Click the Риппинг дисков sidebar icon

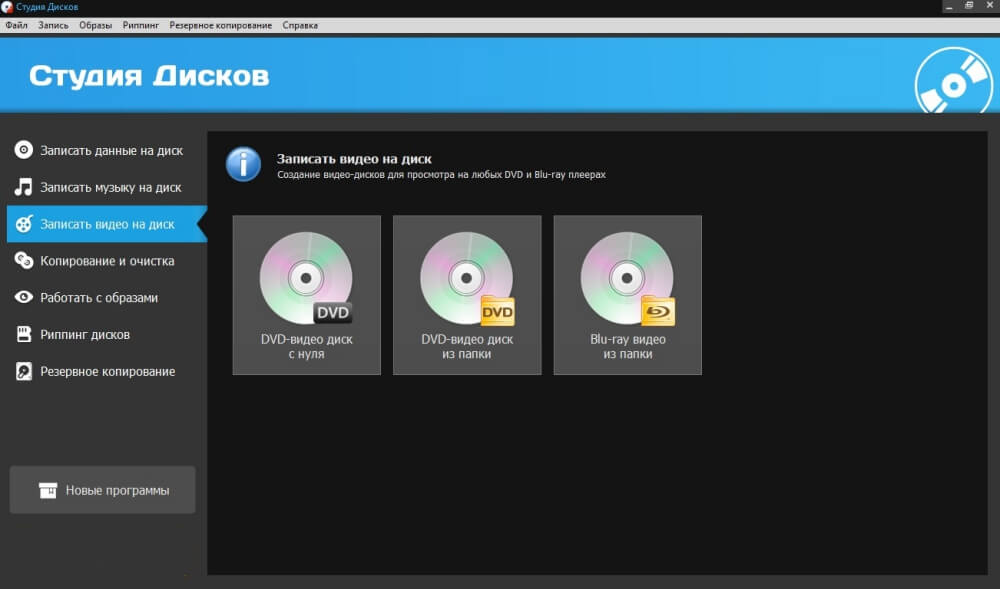(x=23, y=334)
